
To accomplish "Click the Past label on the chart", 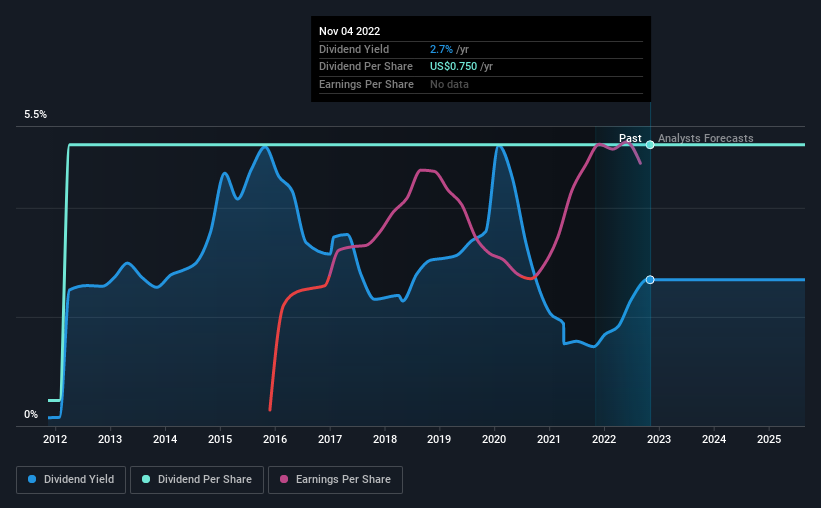I will click(630, 138).
